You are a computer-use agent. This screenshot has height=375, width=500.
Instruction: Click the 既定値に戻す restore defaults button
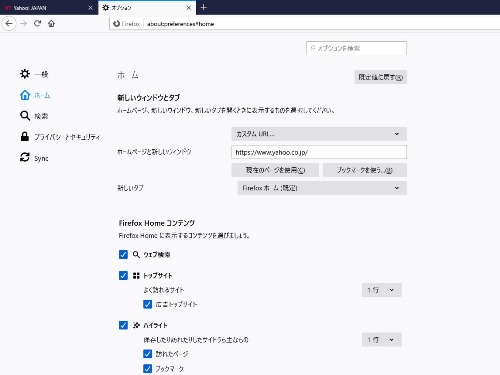381,77
